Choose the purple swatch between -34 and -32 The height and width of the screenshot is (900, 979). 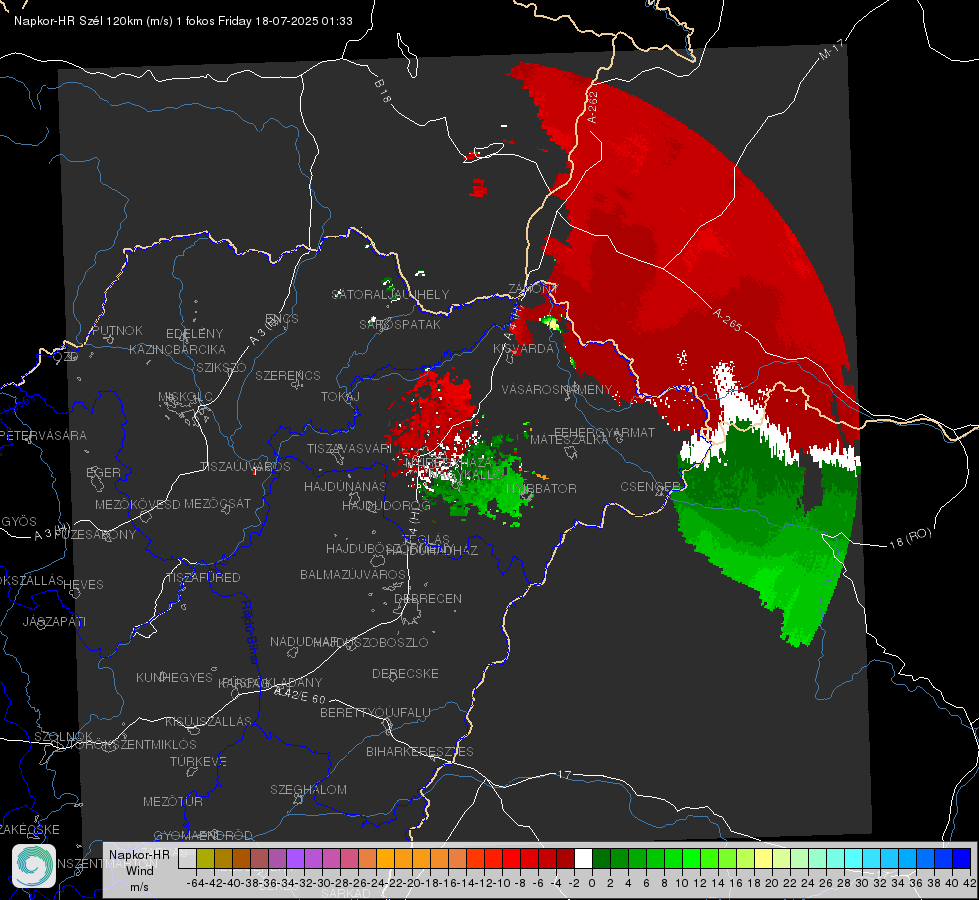click(x=295, y=858)
